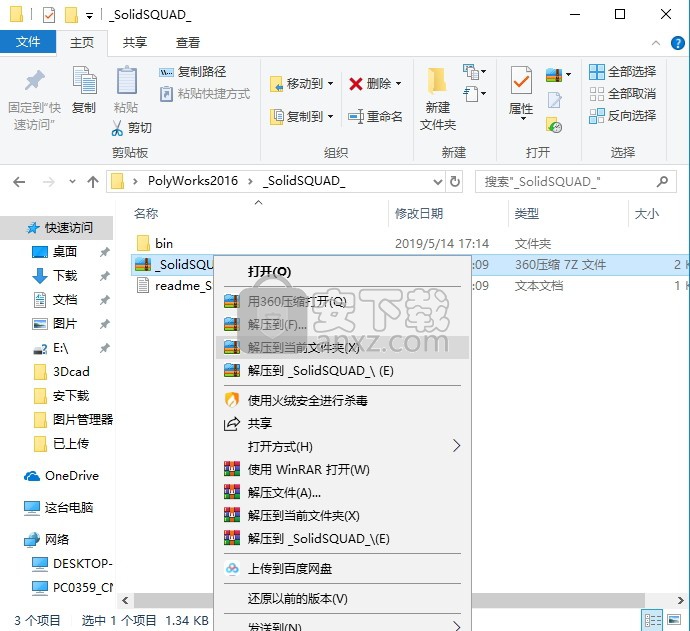Click the Up one level arrow
This screenshot has height=631, width=690.
coord(93,182)
